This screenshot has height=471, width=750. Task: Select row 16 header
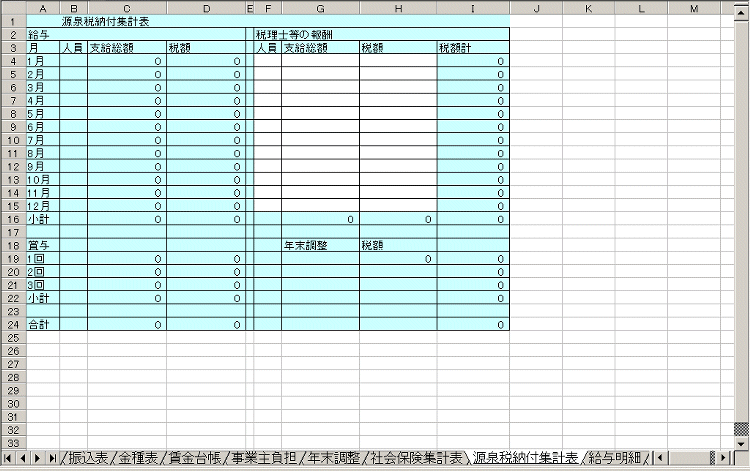tap(12, 218)
